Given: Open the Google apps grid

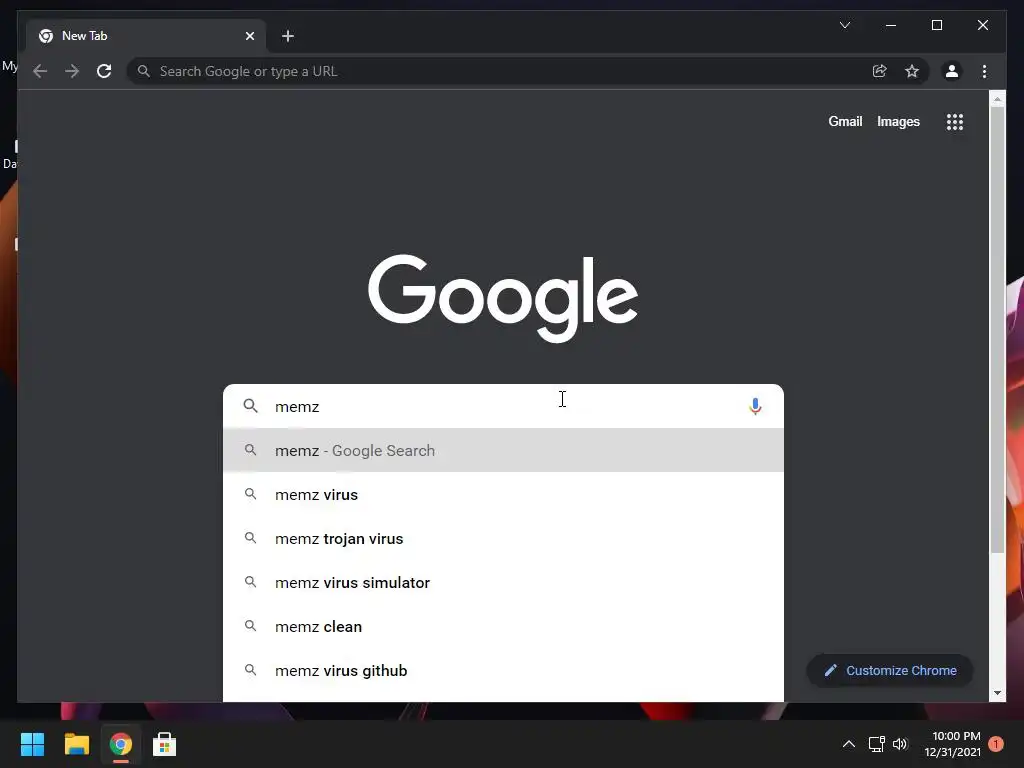Looking at the screenshot, I should click(955, 121).
